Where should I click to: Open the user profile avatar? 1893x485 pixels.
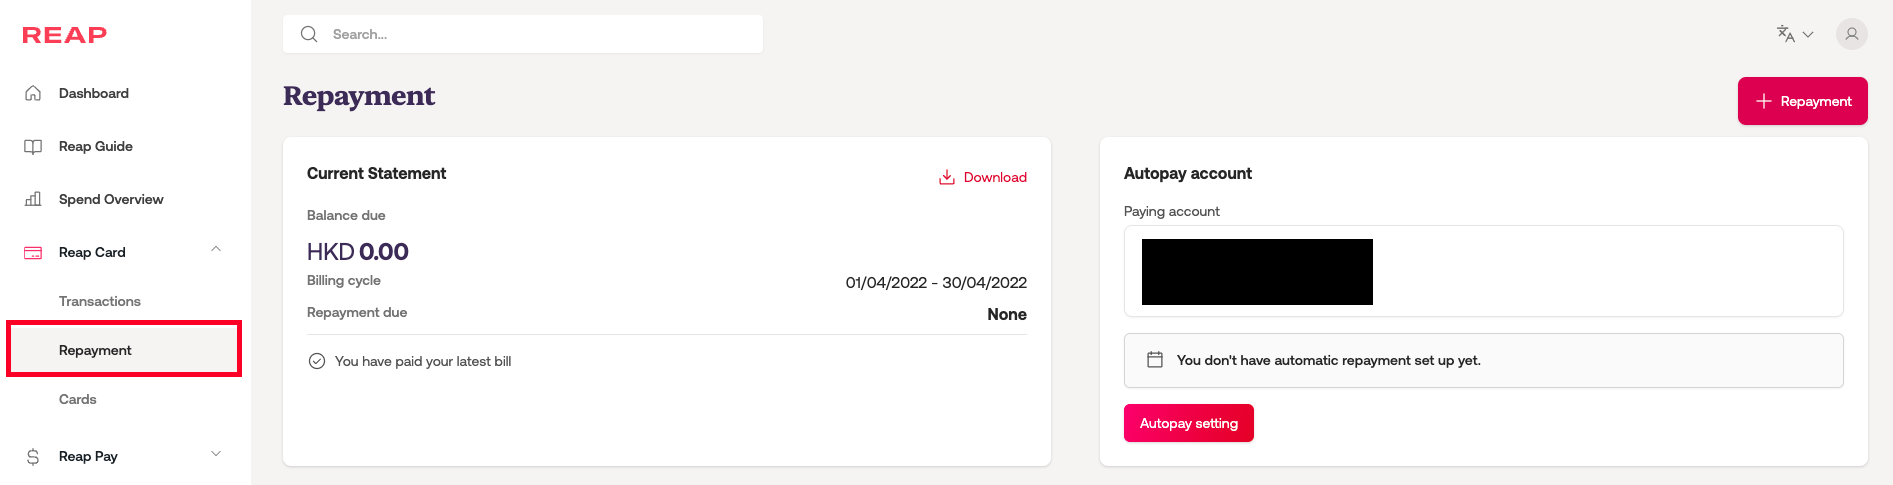(x=1851, y=34)
